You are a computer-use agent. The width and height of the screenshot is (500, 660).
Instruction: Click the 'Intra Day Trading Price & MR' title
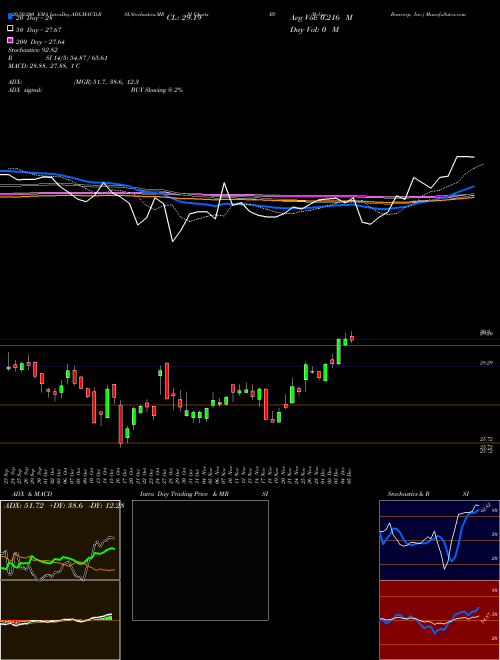pyautogui.click(x=184, y=494)
